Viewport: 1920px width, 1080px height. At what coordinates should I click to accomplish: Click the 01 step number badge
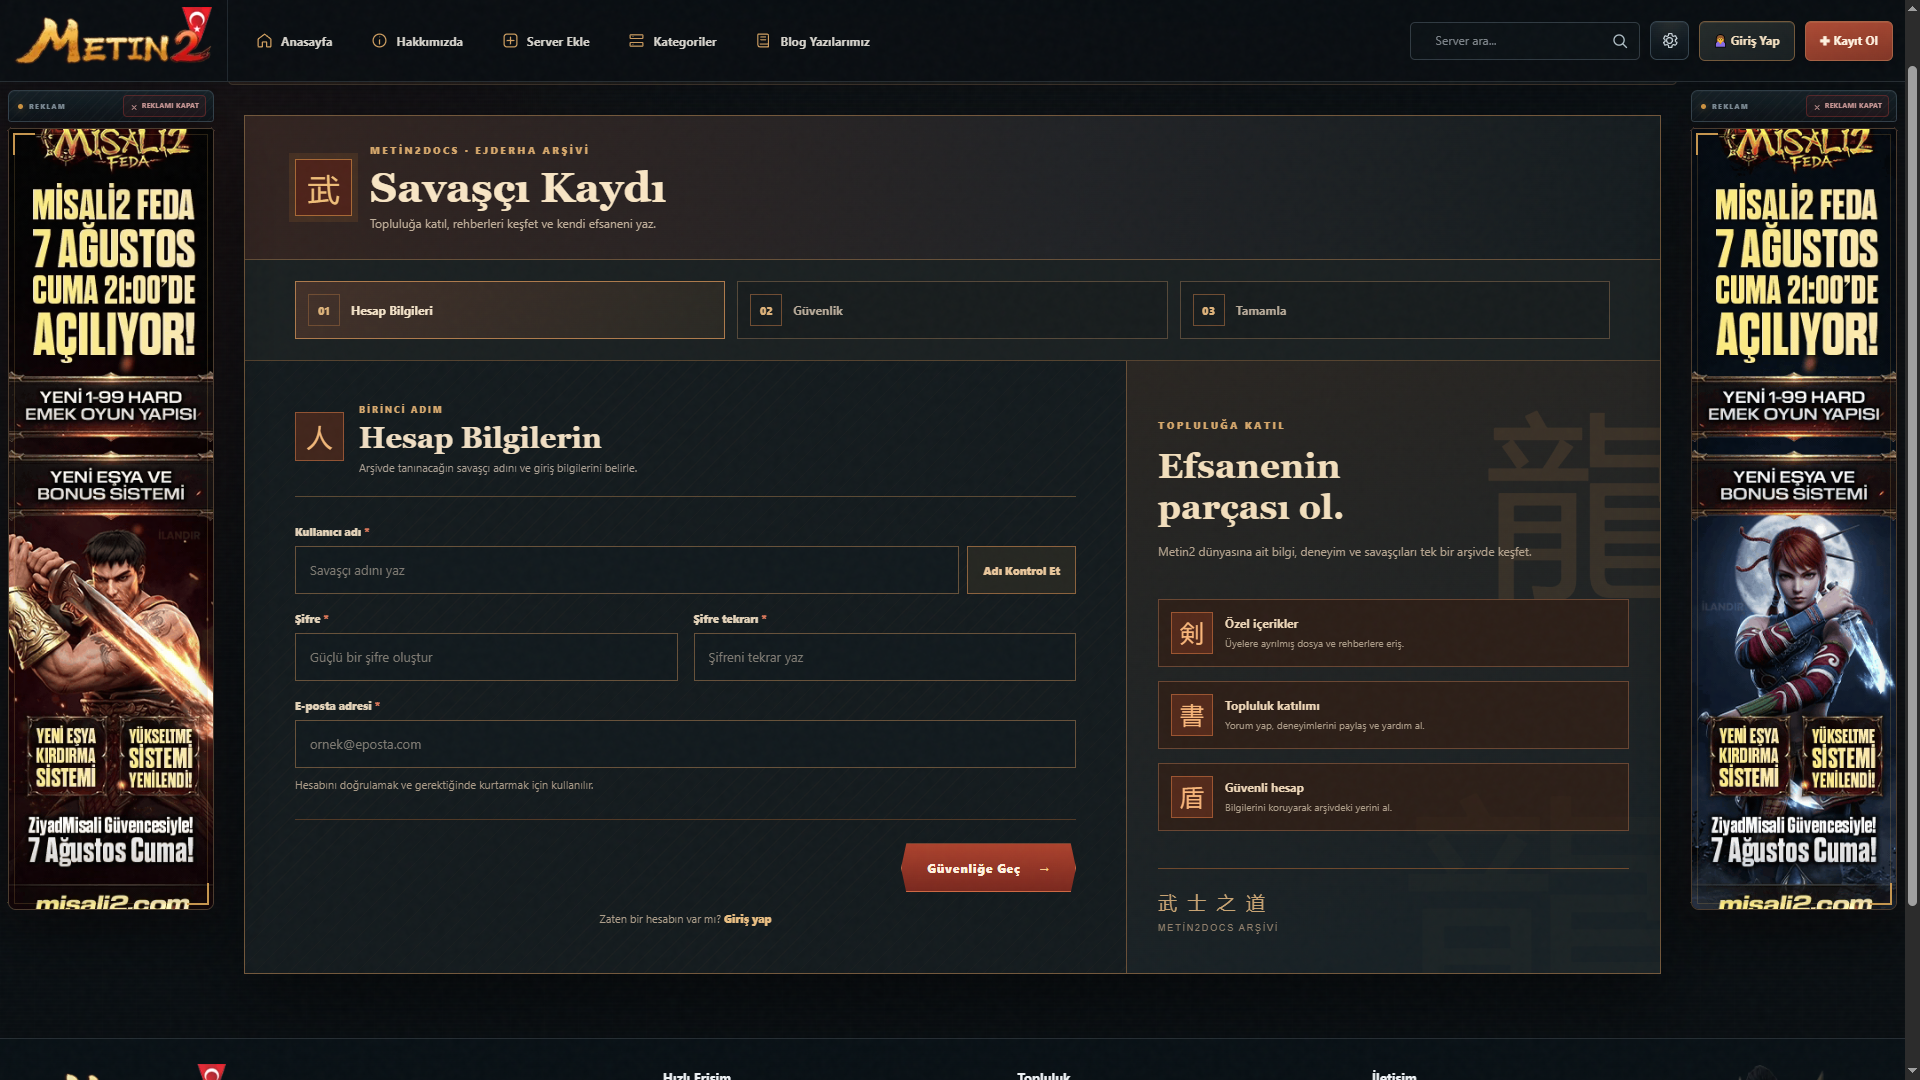coord(324,310)
